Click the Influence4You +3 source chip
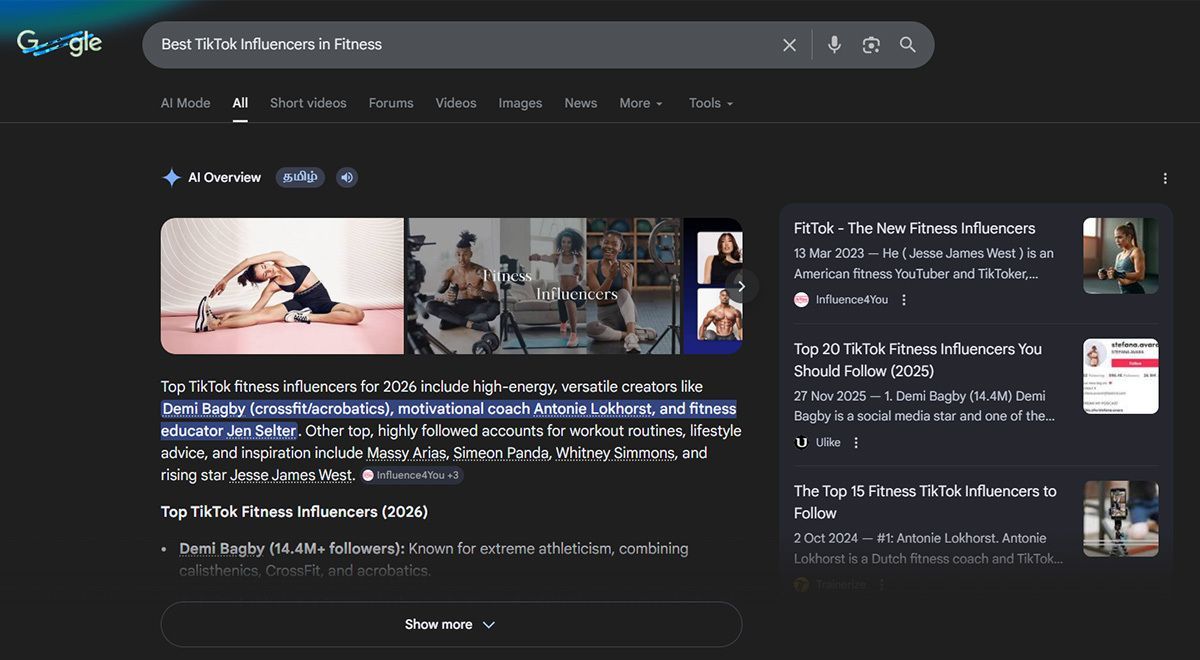Viewport: 1200px width, 660px height. coord(411,476)
